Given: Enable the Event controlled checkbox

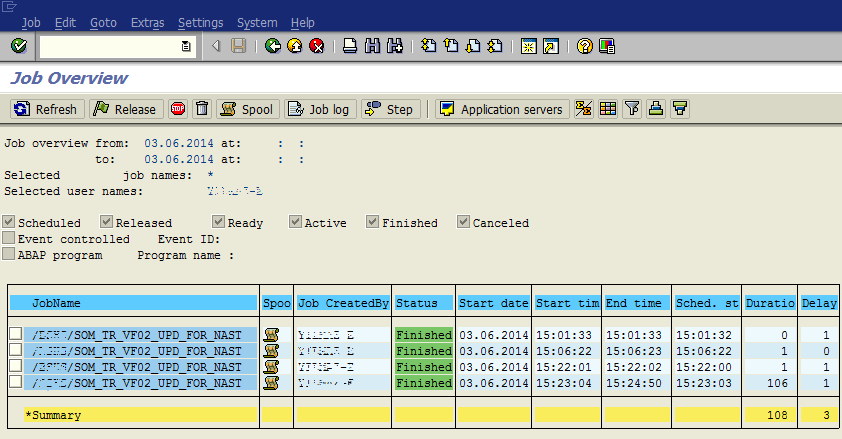Looking at the screenshot, I should click(9, 237).
